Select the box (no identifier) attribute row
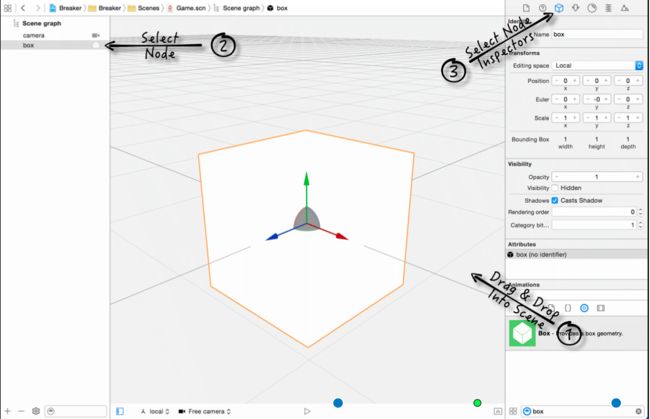 coord(577,254)
